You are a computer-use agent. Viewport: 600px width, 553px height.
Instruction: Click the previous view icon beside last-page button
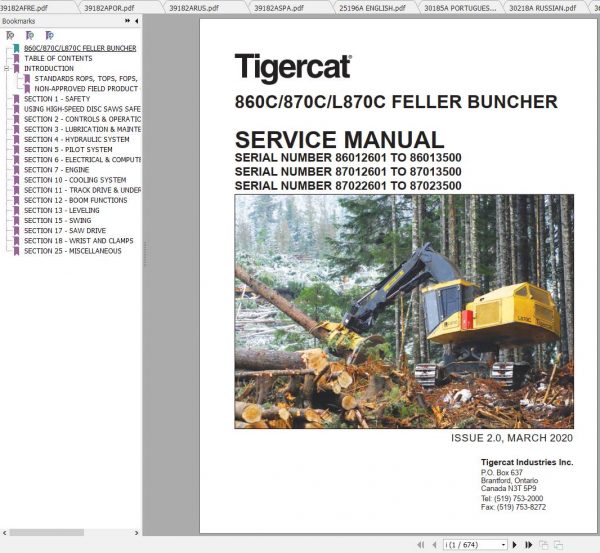(543, 545)
